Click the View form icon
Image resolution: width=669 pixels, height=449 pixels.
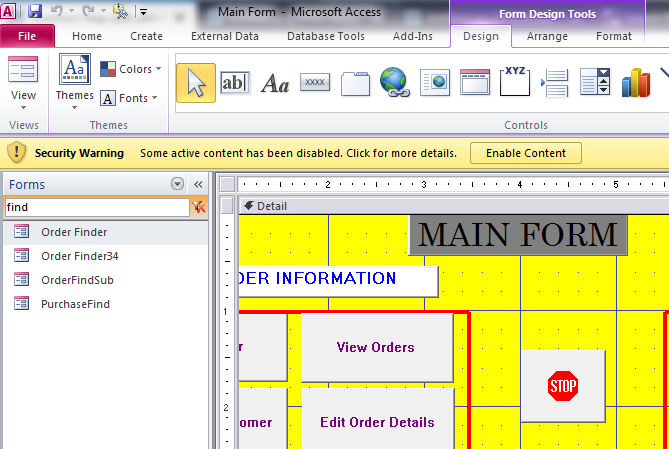click(x=23, y=70)
